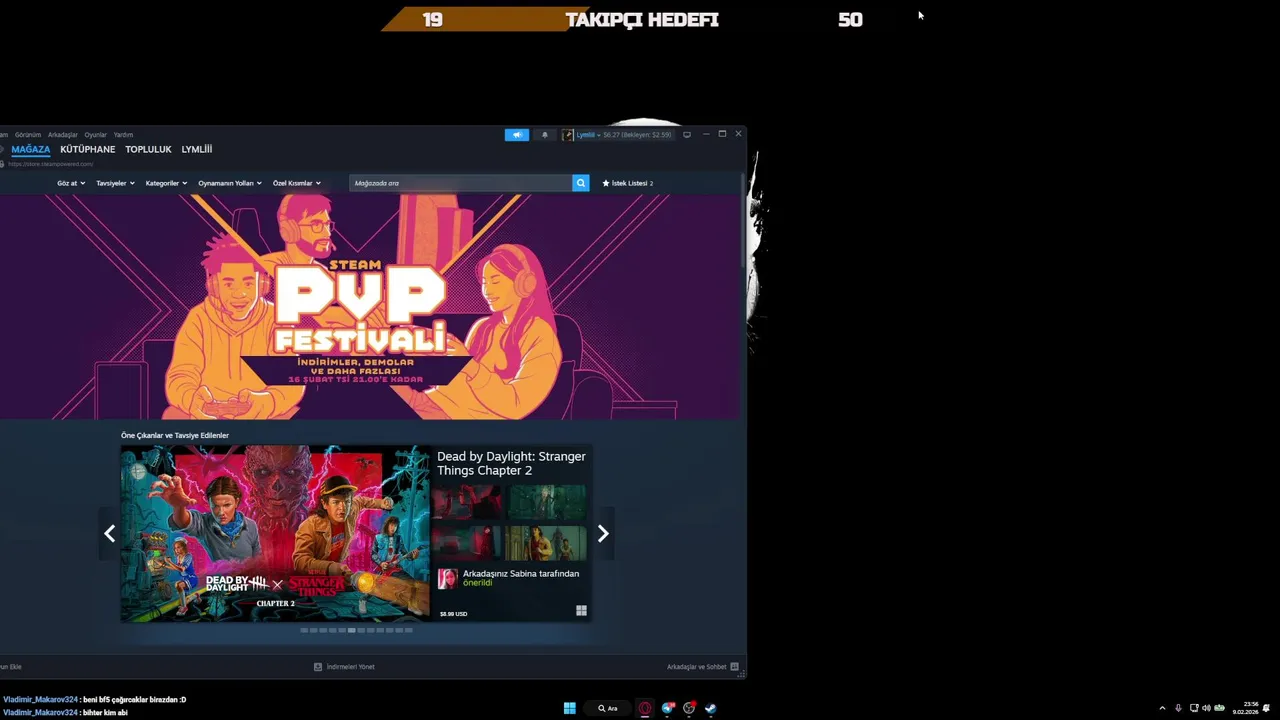Viewport: 1280px width, 720px height.
Task: Open Steam notifications bell icon
Action: pos(545,135)
